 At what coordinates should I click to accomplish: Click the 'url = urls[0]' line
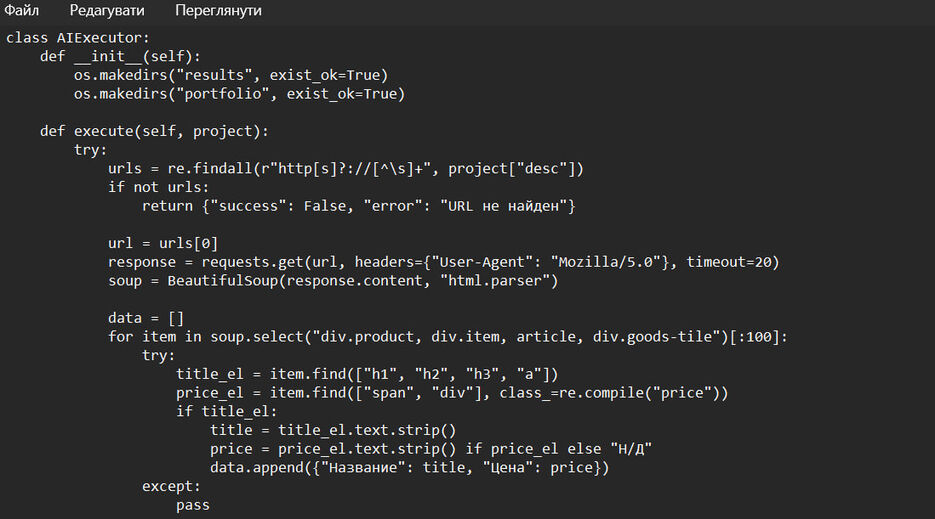[163, 243]
